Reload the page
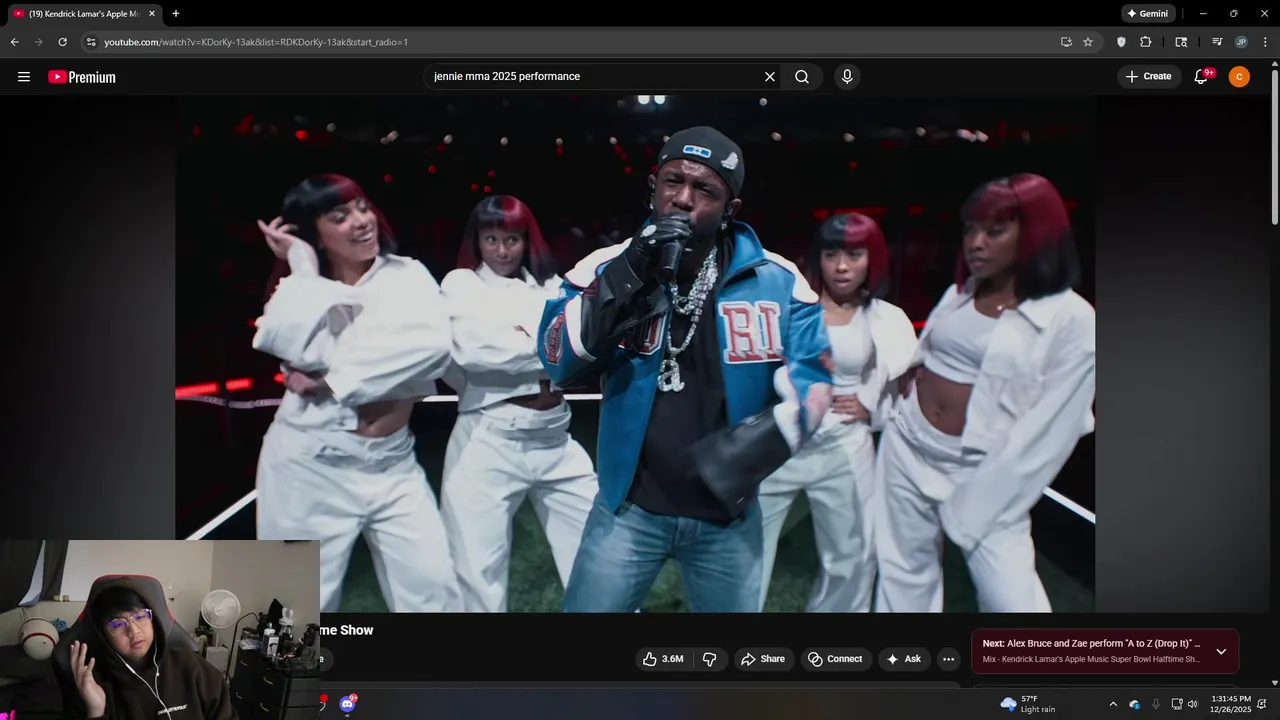 tap(62, 42)
